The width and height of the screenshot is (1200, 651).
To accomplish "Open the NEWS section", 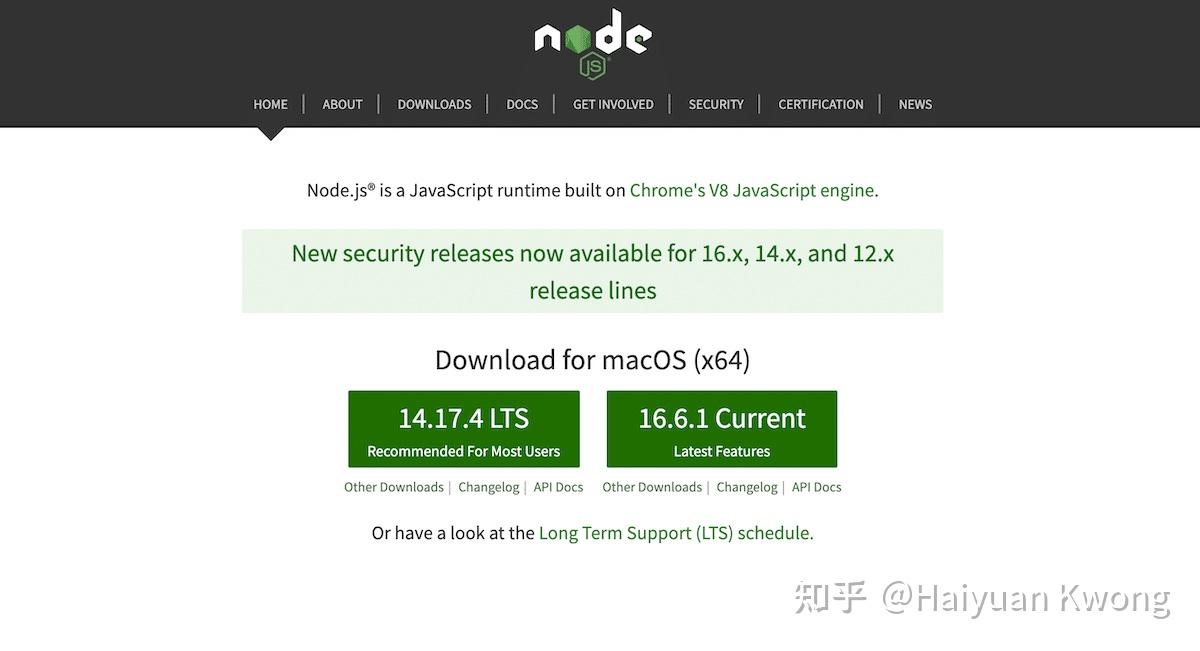I will point(915,104).
